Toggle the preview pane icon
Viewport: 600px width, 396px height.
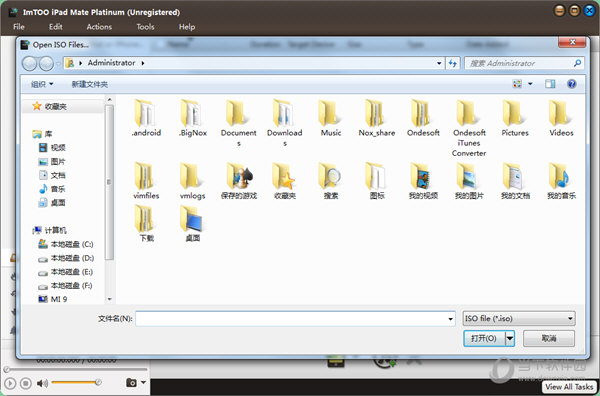click(x=550, y=84)
